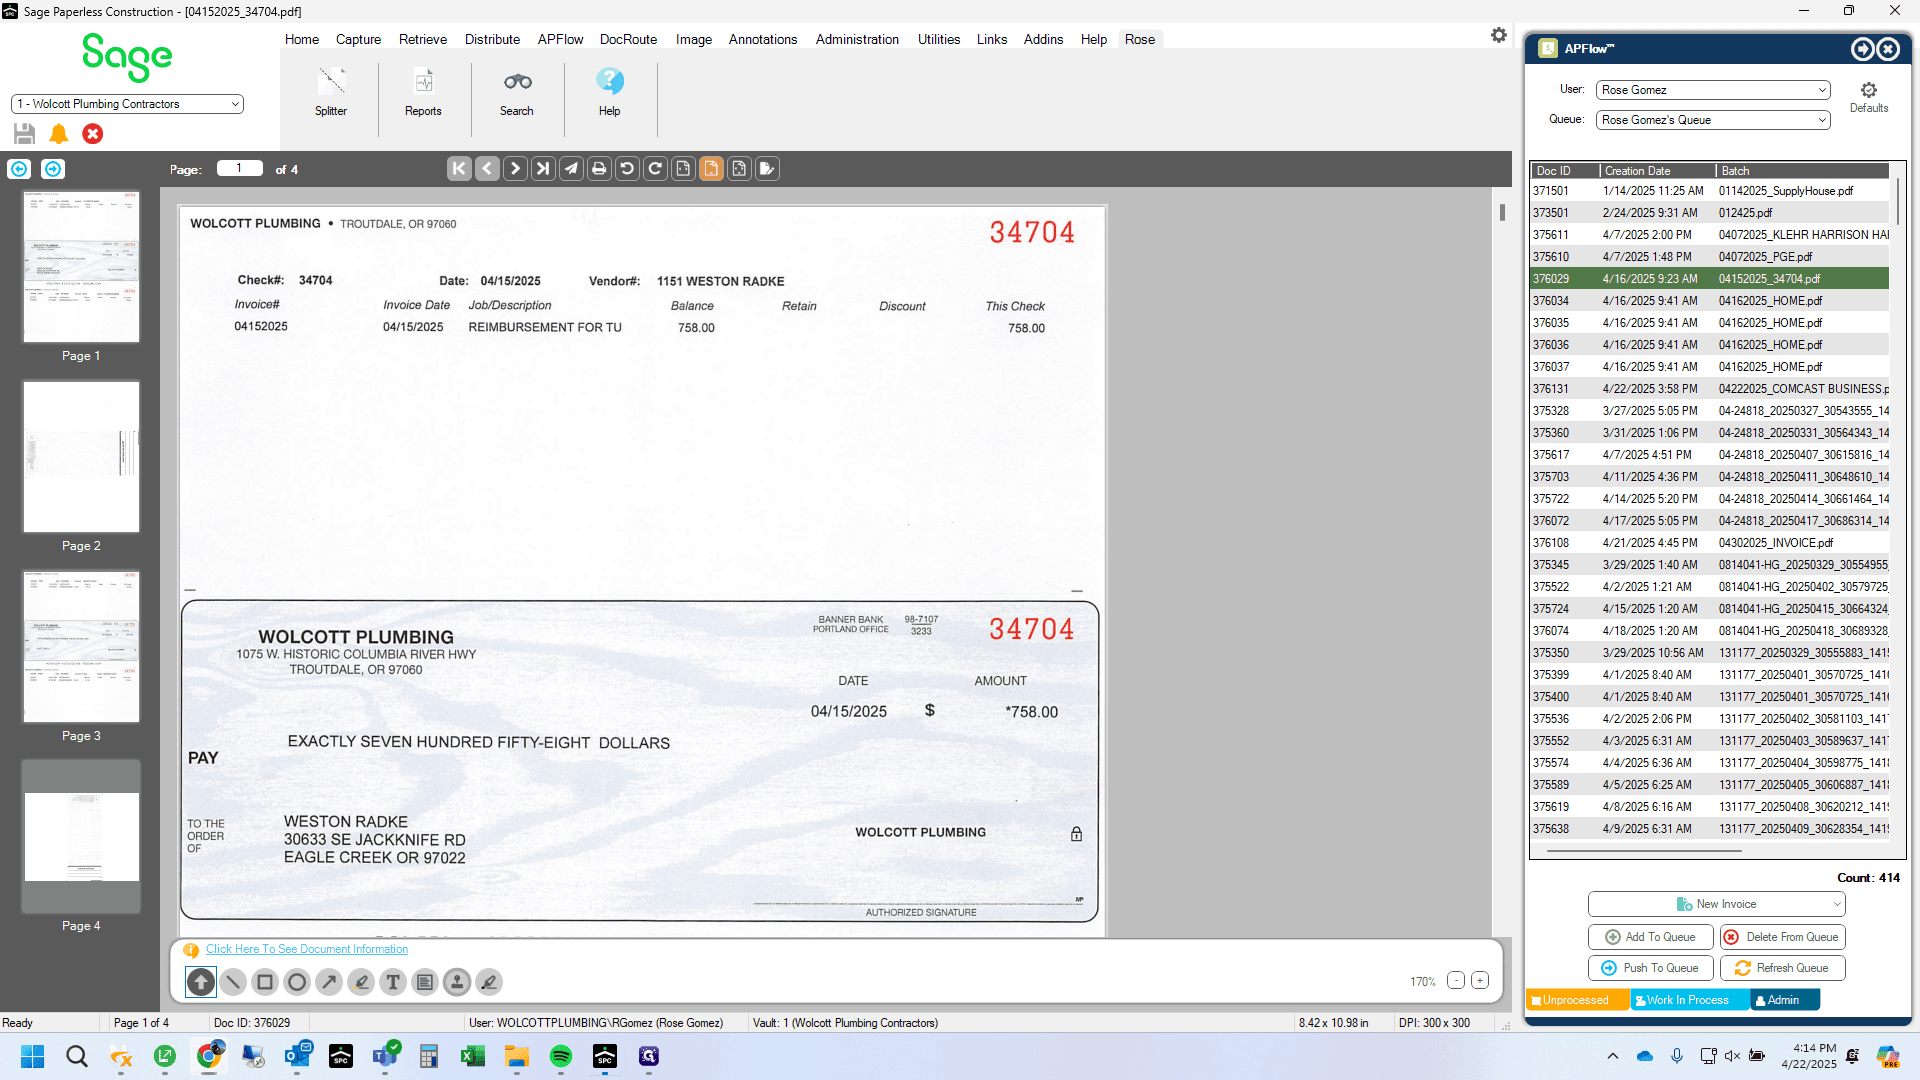The height and width of the screenshot is (1080, 1920).
Task: Select the pointer annotation tool
Action: point(201,982)
